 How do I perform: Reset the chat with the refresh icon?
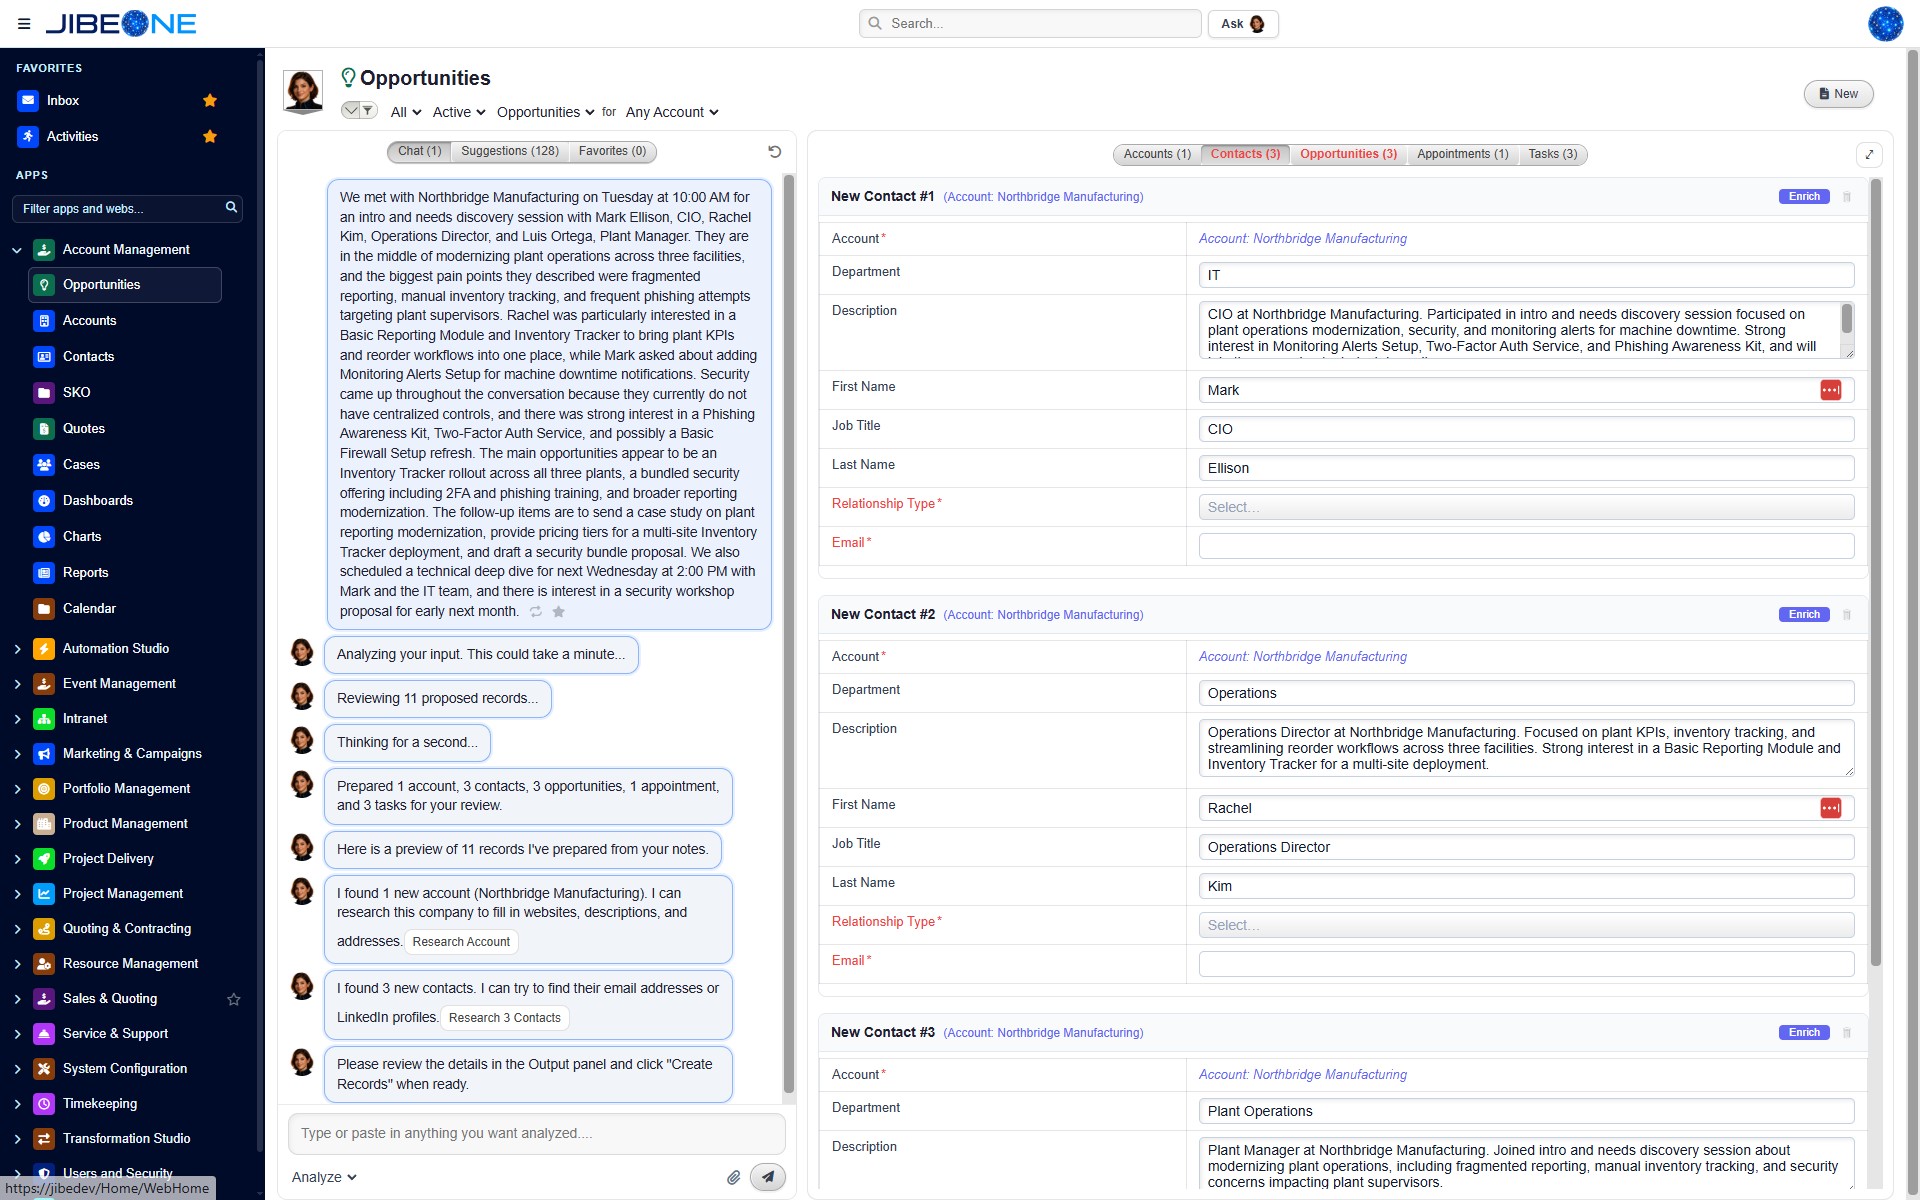[x=775, y=152]
